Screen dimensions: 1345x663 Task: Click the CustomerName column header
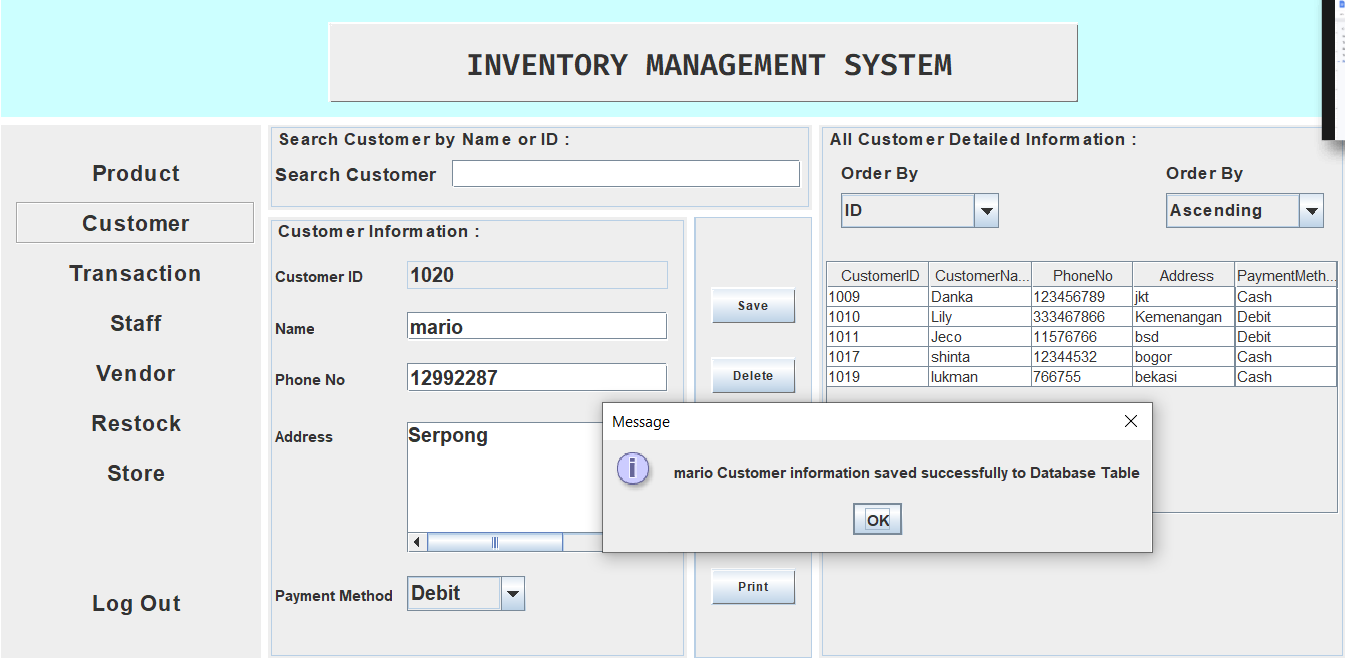coord(980,275)
